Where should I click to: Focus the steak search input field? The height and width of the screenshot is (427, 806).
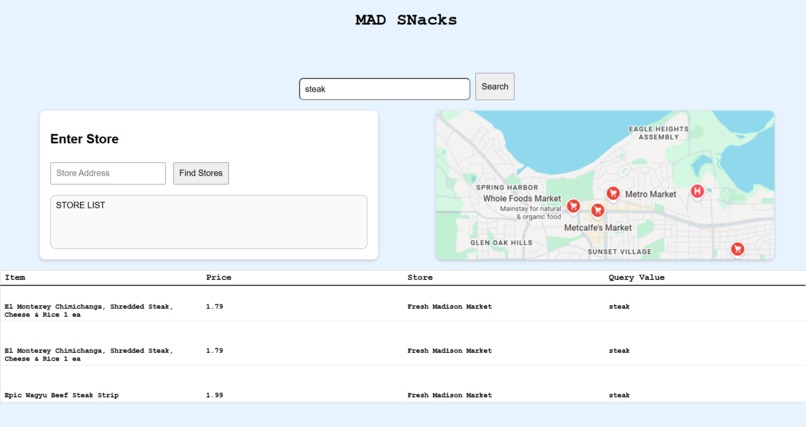[384, 89]
